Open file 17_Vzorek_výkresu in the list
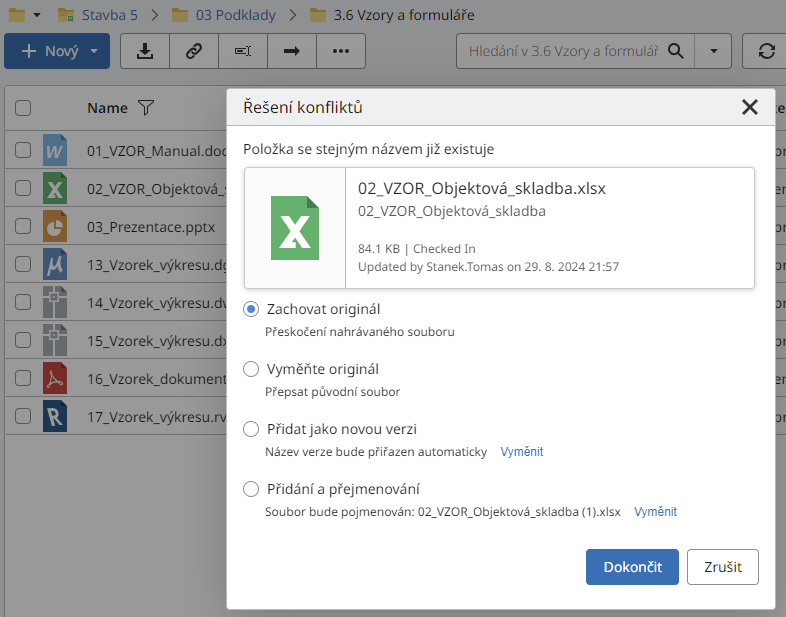This screenshot has width=786, height=617. [x=156, y=417]
